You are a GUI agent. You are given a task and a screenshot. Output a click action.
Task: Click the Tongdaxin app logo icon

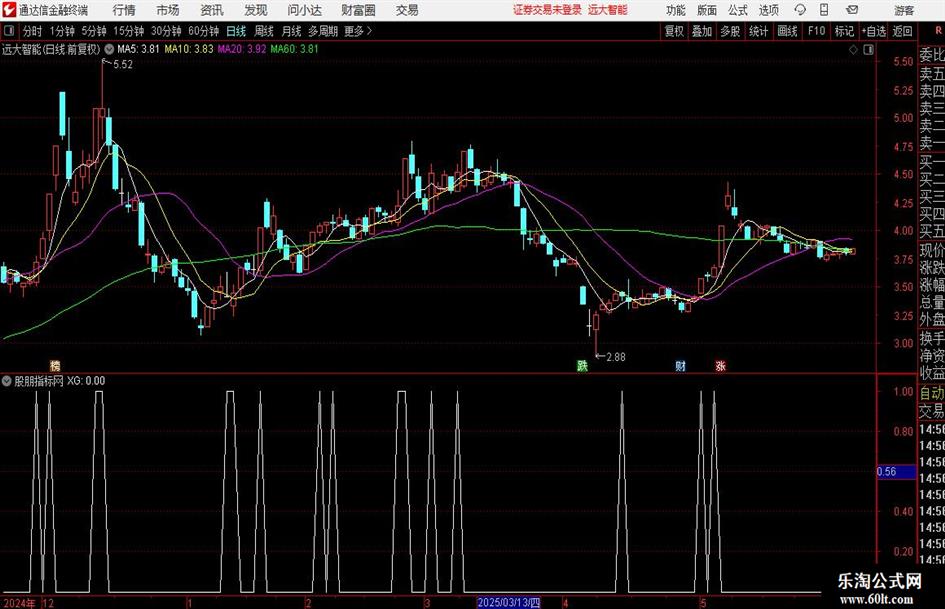pos(9,10)
